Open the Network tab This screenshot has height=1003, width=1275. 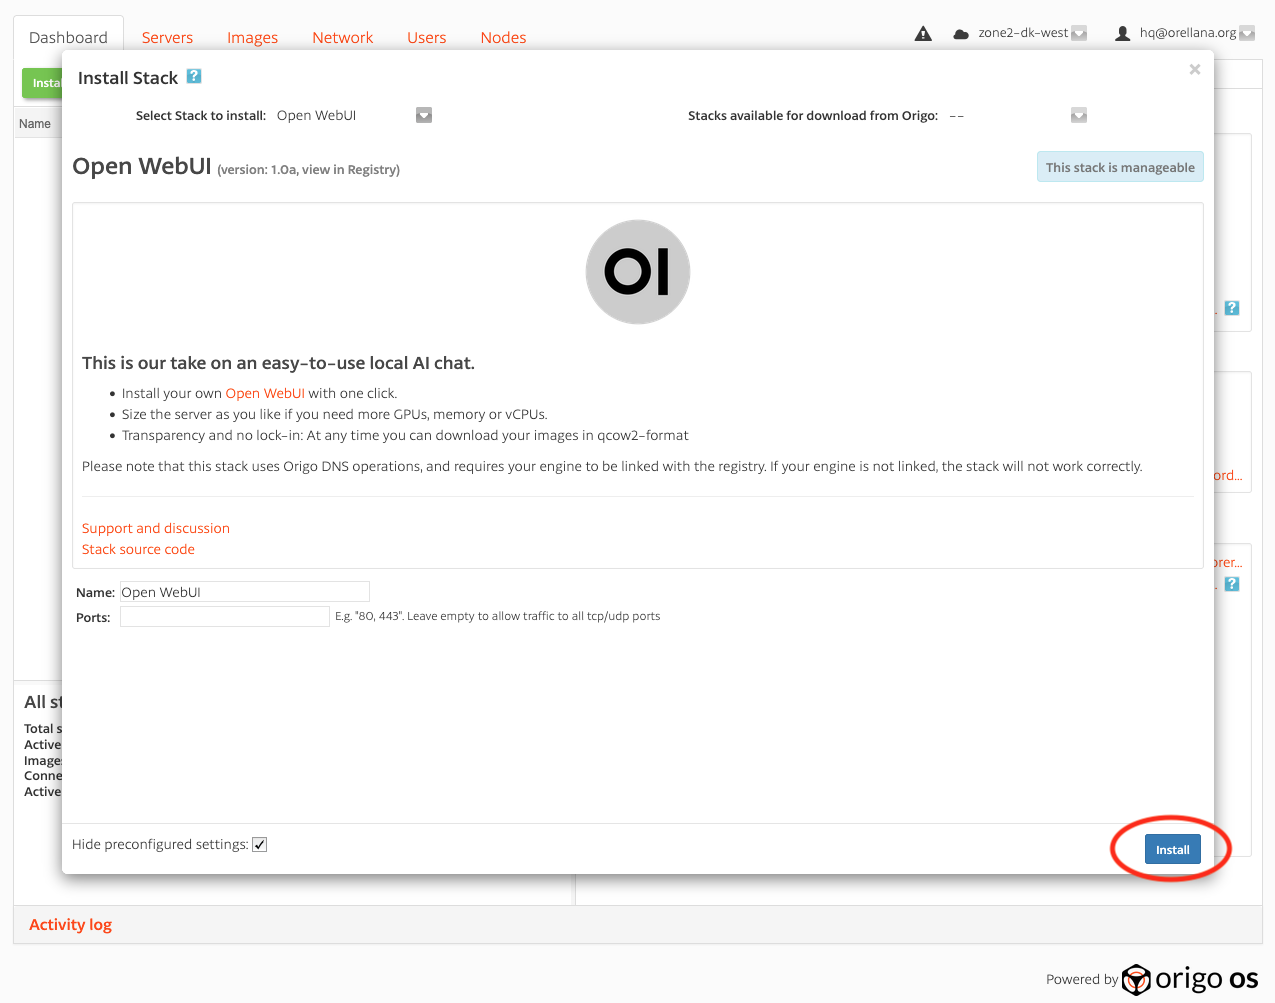tap(342, 38)
